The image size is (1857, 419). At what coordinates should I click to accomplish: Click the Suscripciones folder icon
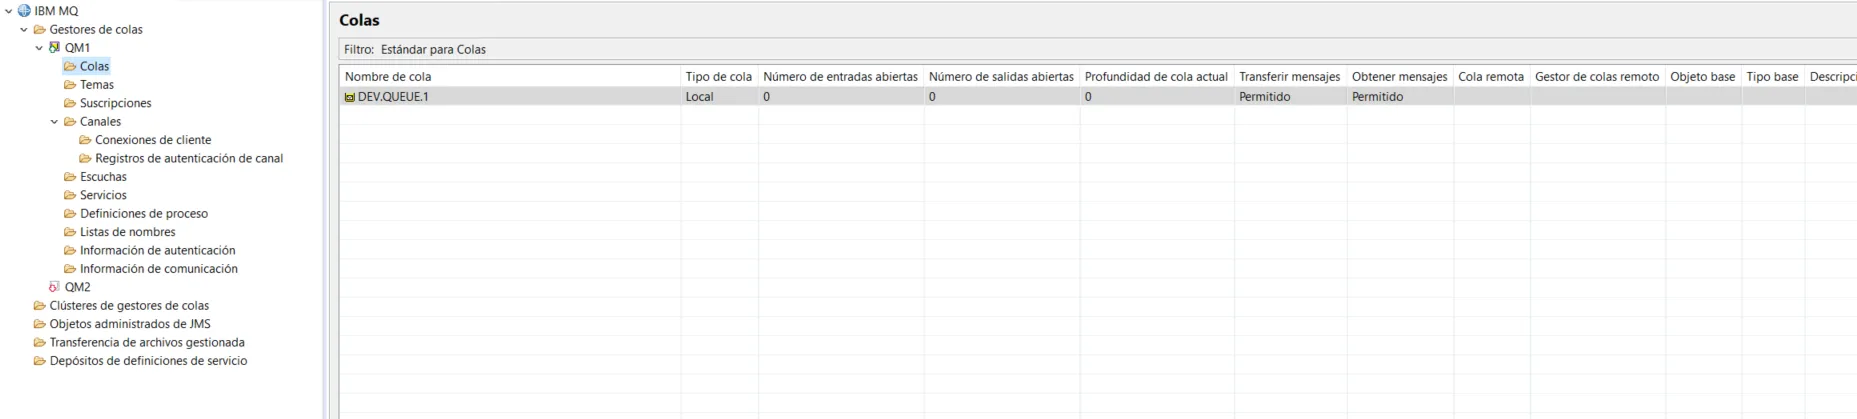pos(70,103)
